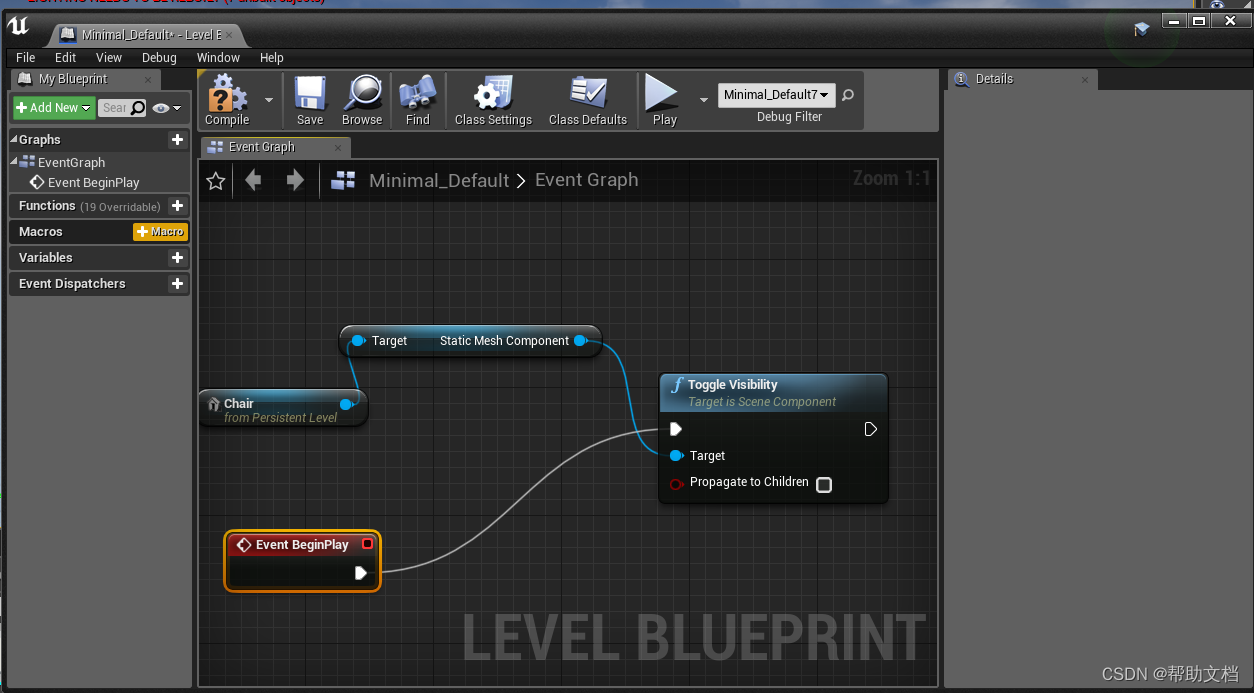
Task: Open the Play options dropdown arrow
Action: [x=703, y=100]
